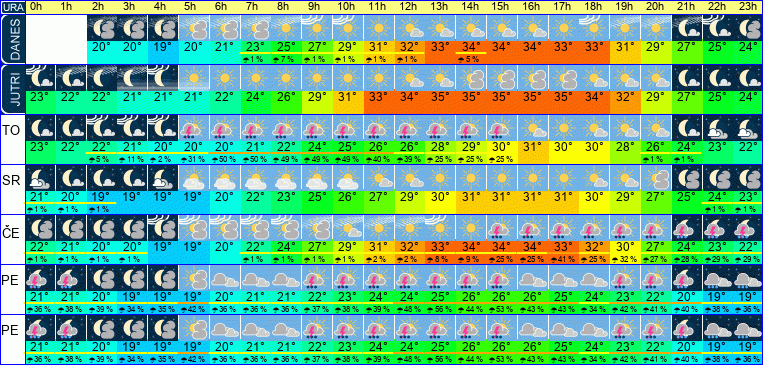This screenshot has width=763, height=365.
Task: Click the TO 50% precipitation at 6h
Action: coord(225,159)
